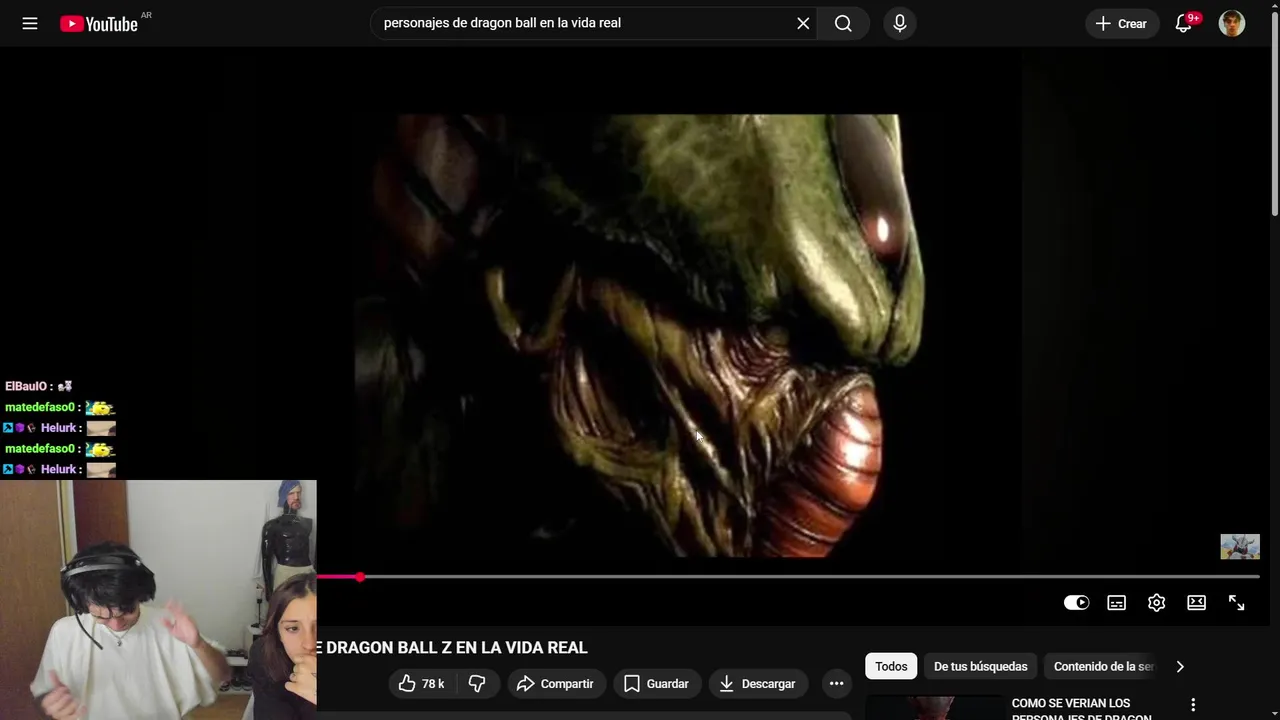
Task: Start voice search with the microphone
Action: click(900, 23)
